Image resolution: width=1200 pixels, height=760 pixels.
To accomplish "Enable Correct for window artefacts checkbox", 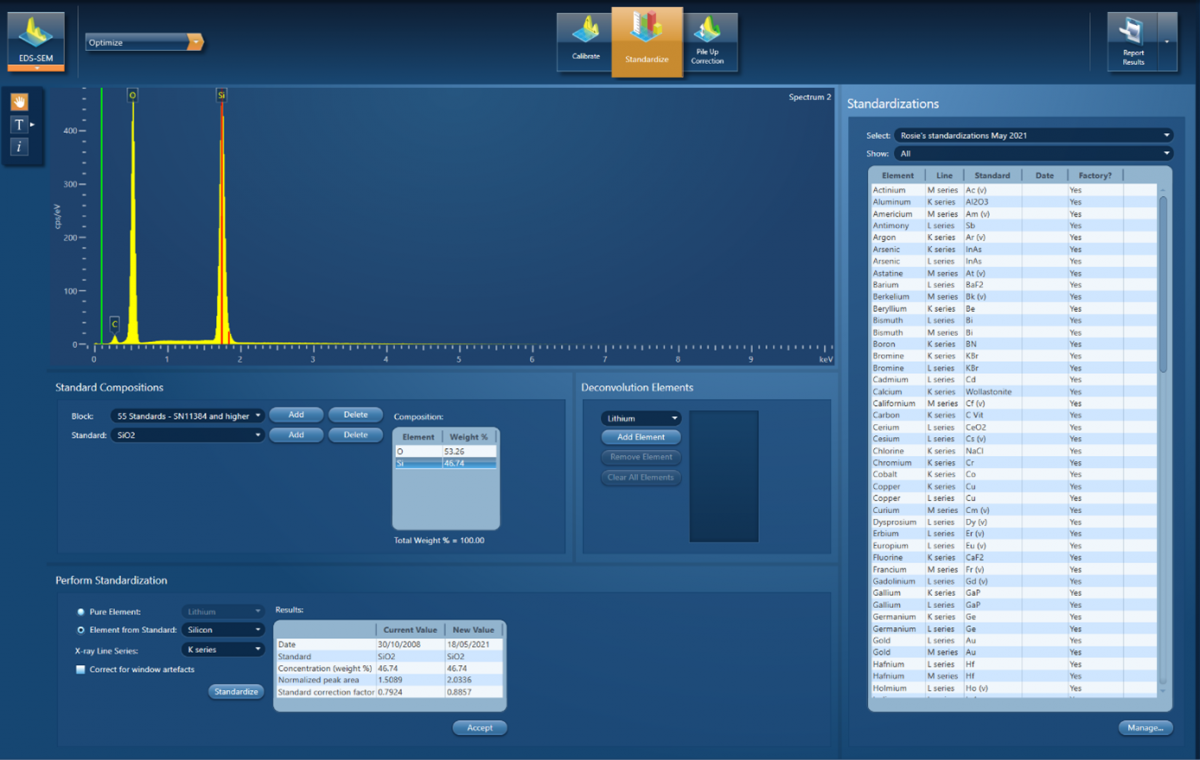I will 81,669.
